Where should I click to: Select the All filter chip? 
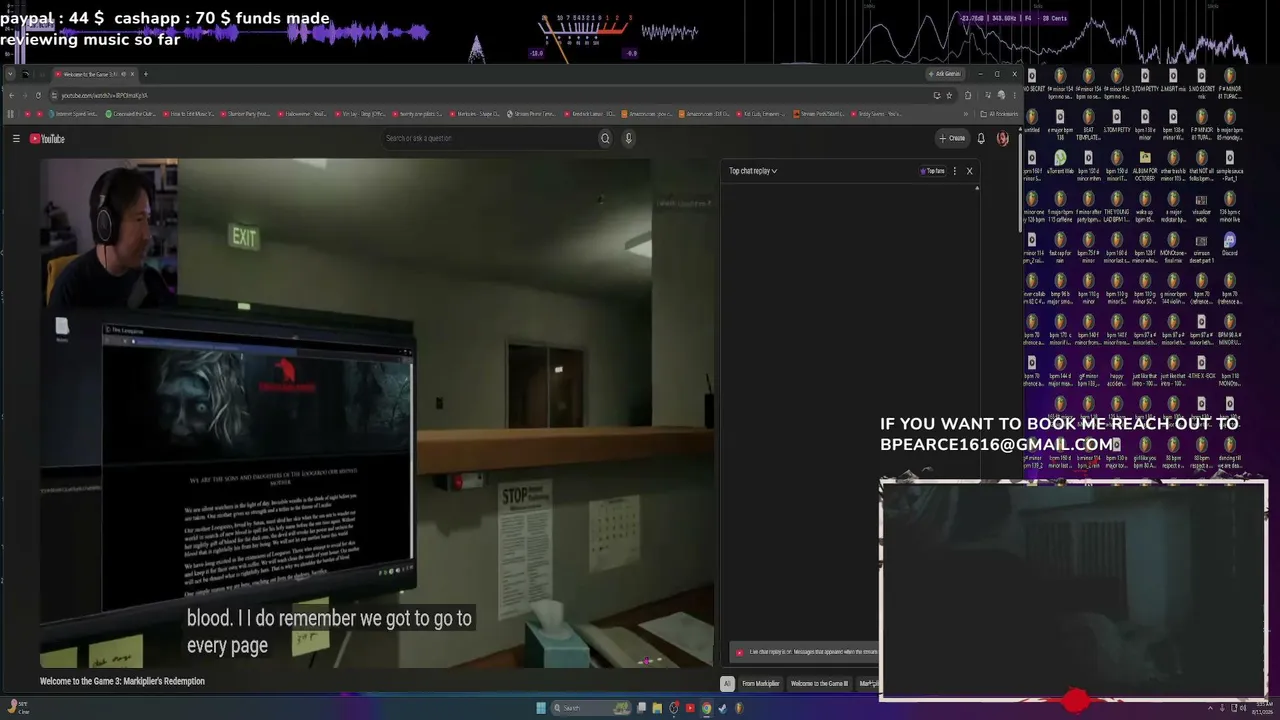coord(727,684)
